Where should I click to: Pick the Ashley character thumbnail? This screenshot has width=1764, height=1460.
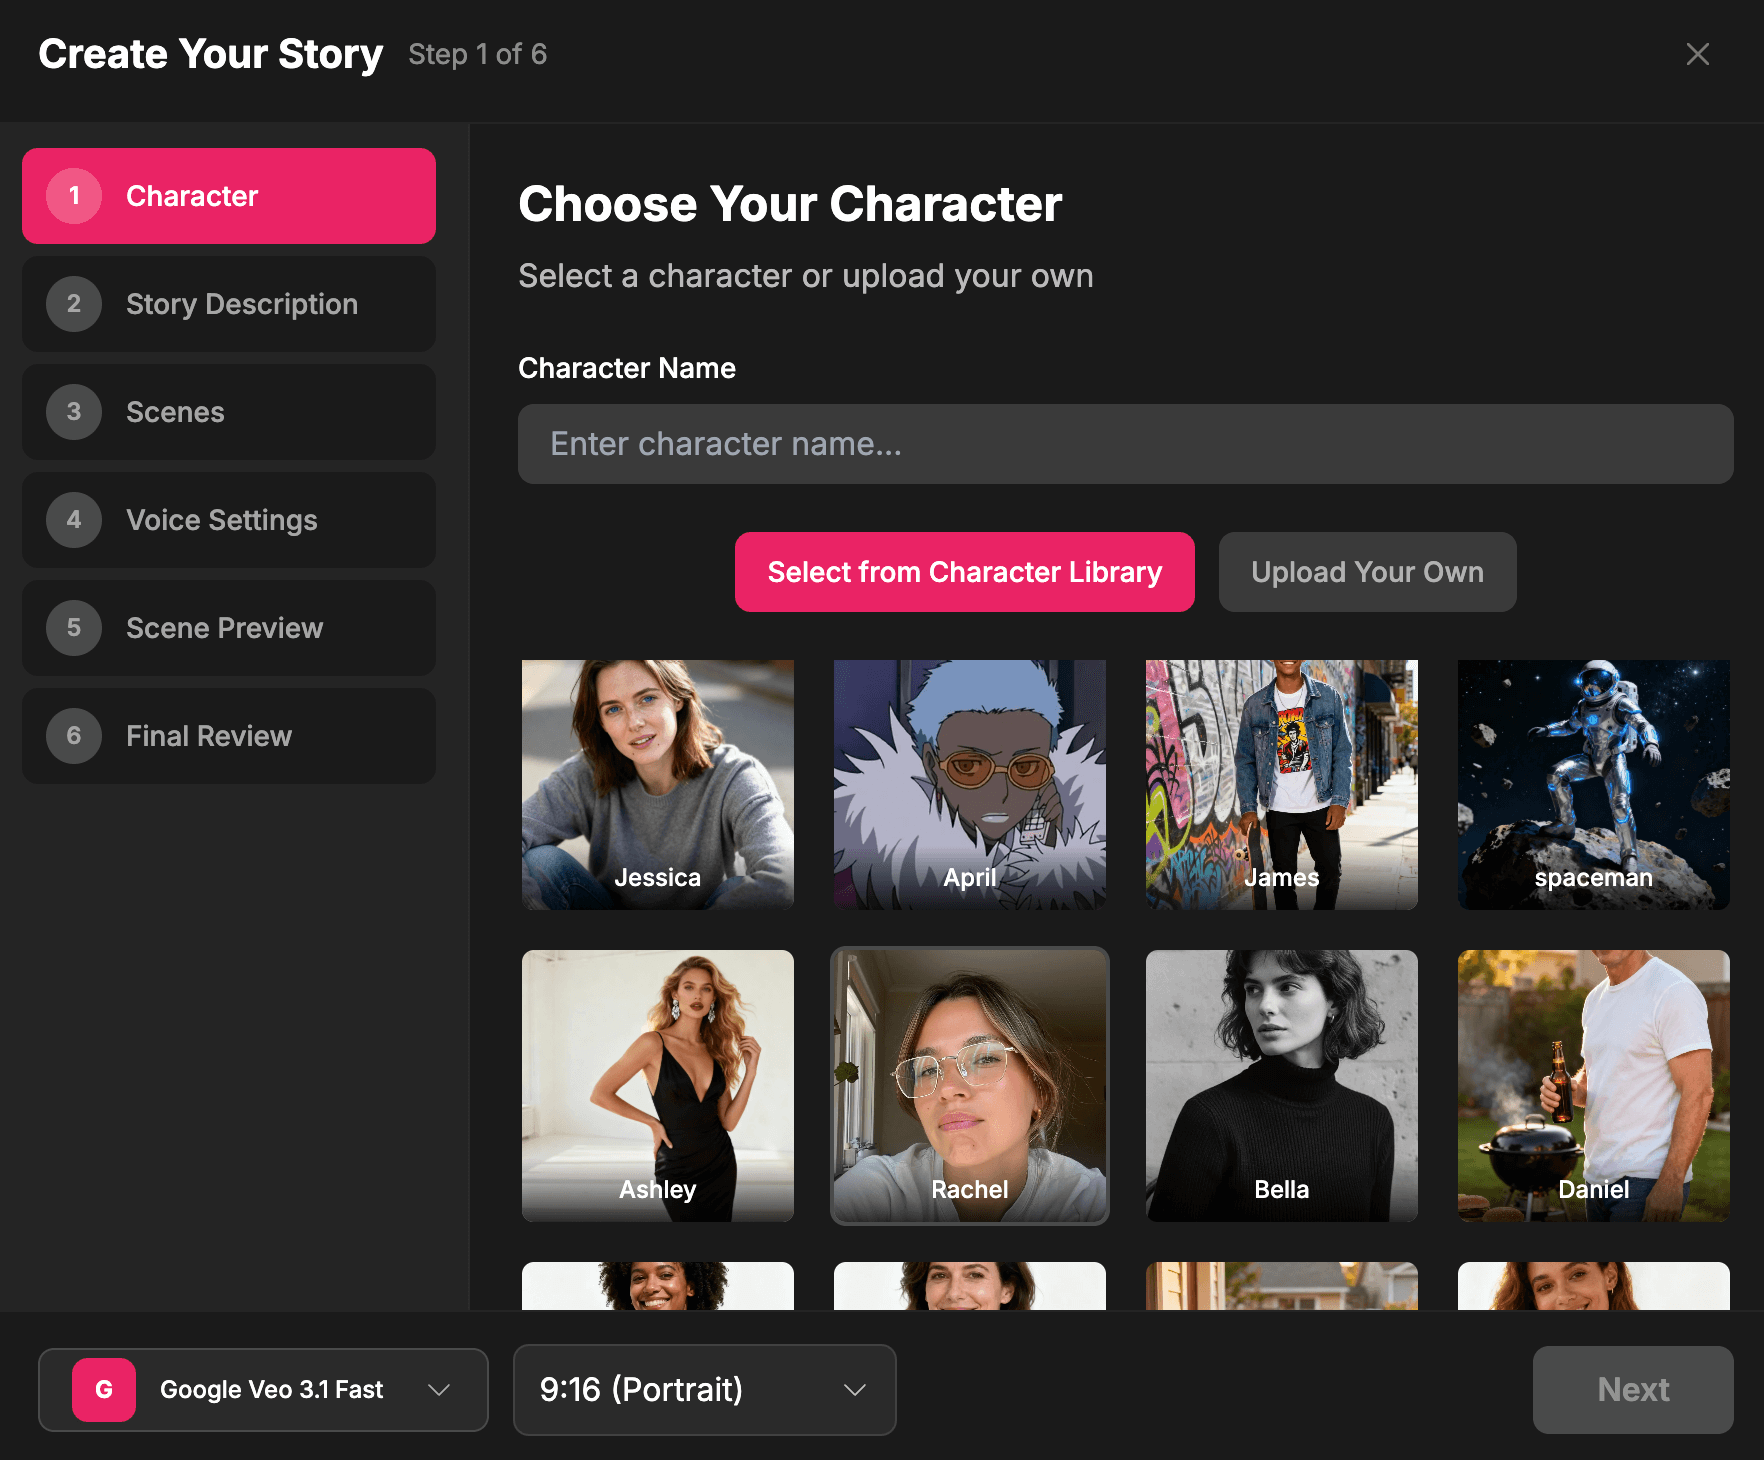pyautogui.click(x=658, y=1085)
